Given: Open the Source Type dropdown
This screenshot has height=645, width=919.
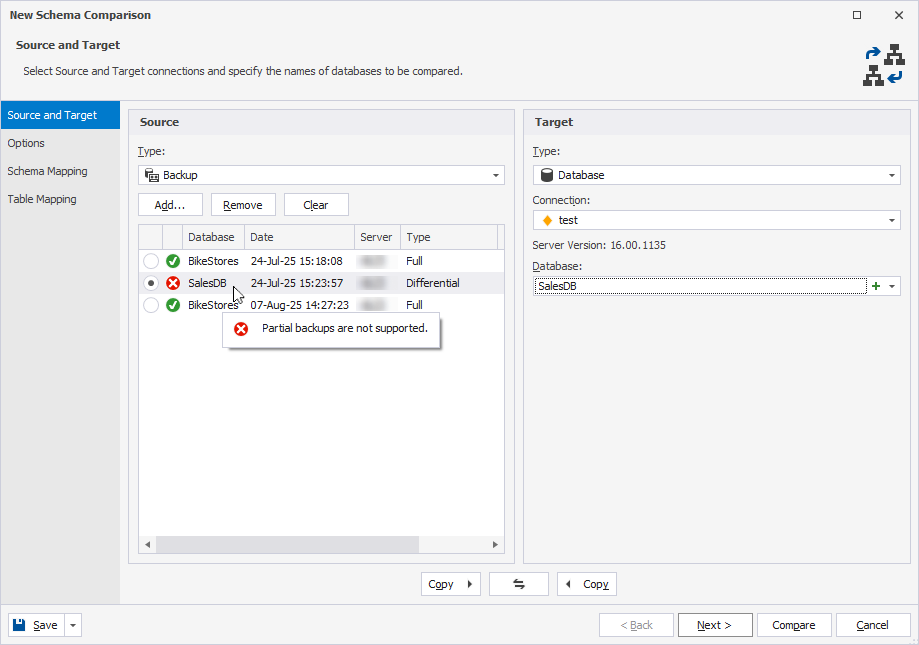Looking at the screenshot, I should click(x=496, y=173).
